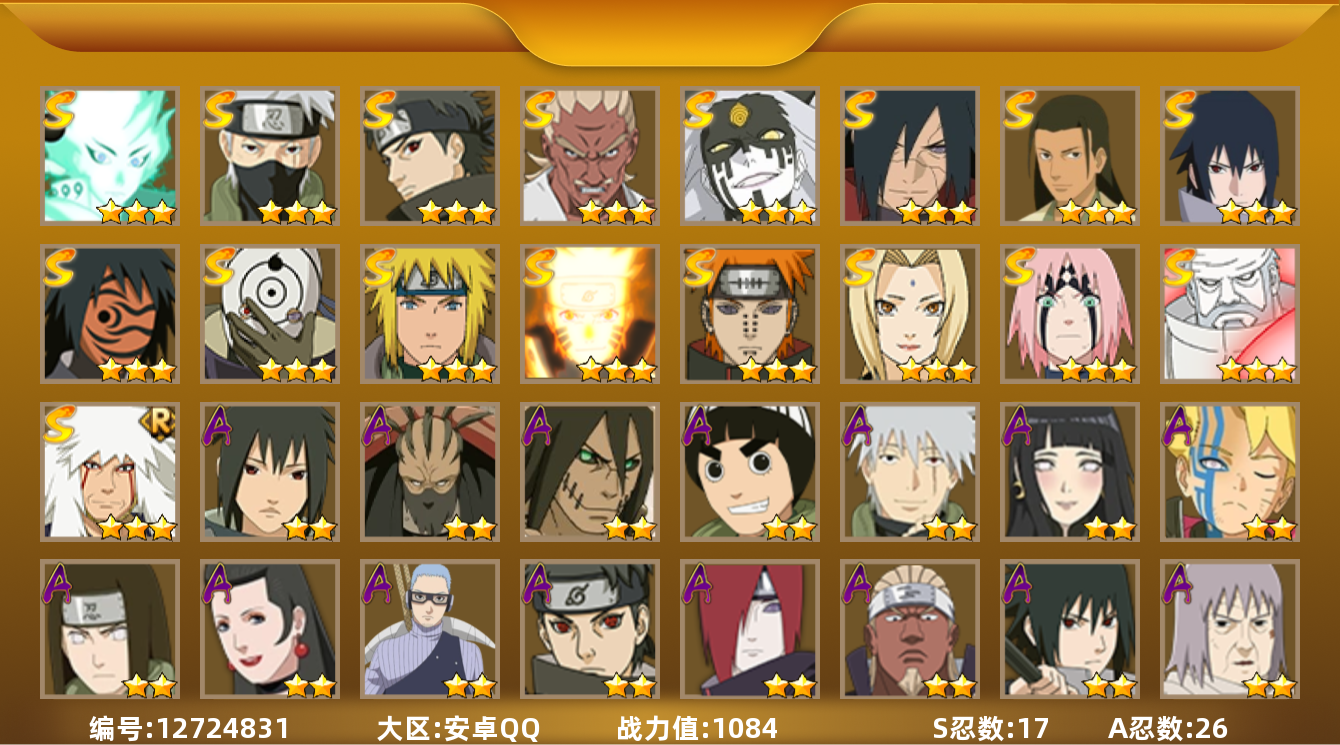The height and width of the screenshot is (745, 1340).
Task: Click the 战力值:1084 power label
Action: (697, 728)
